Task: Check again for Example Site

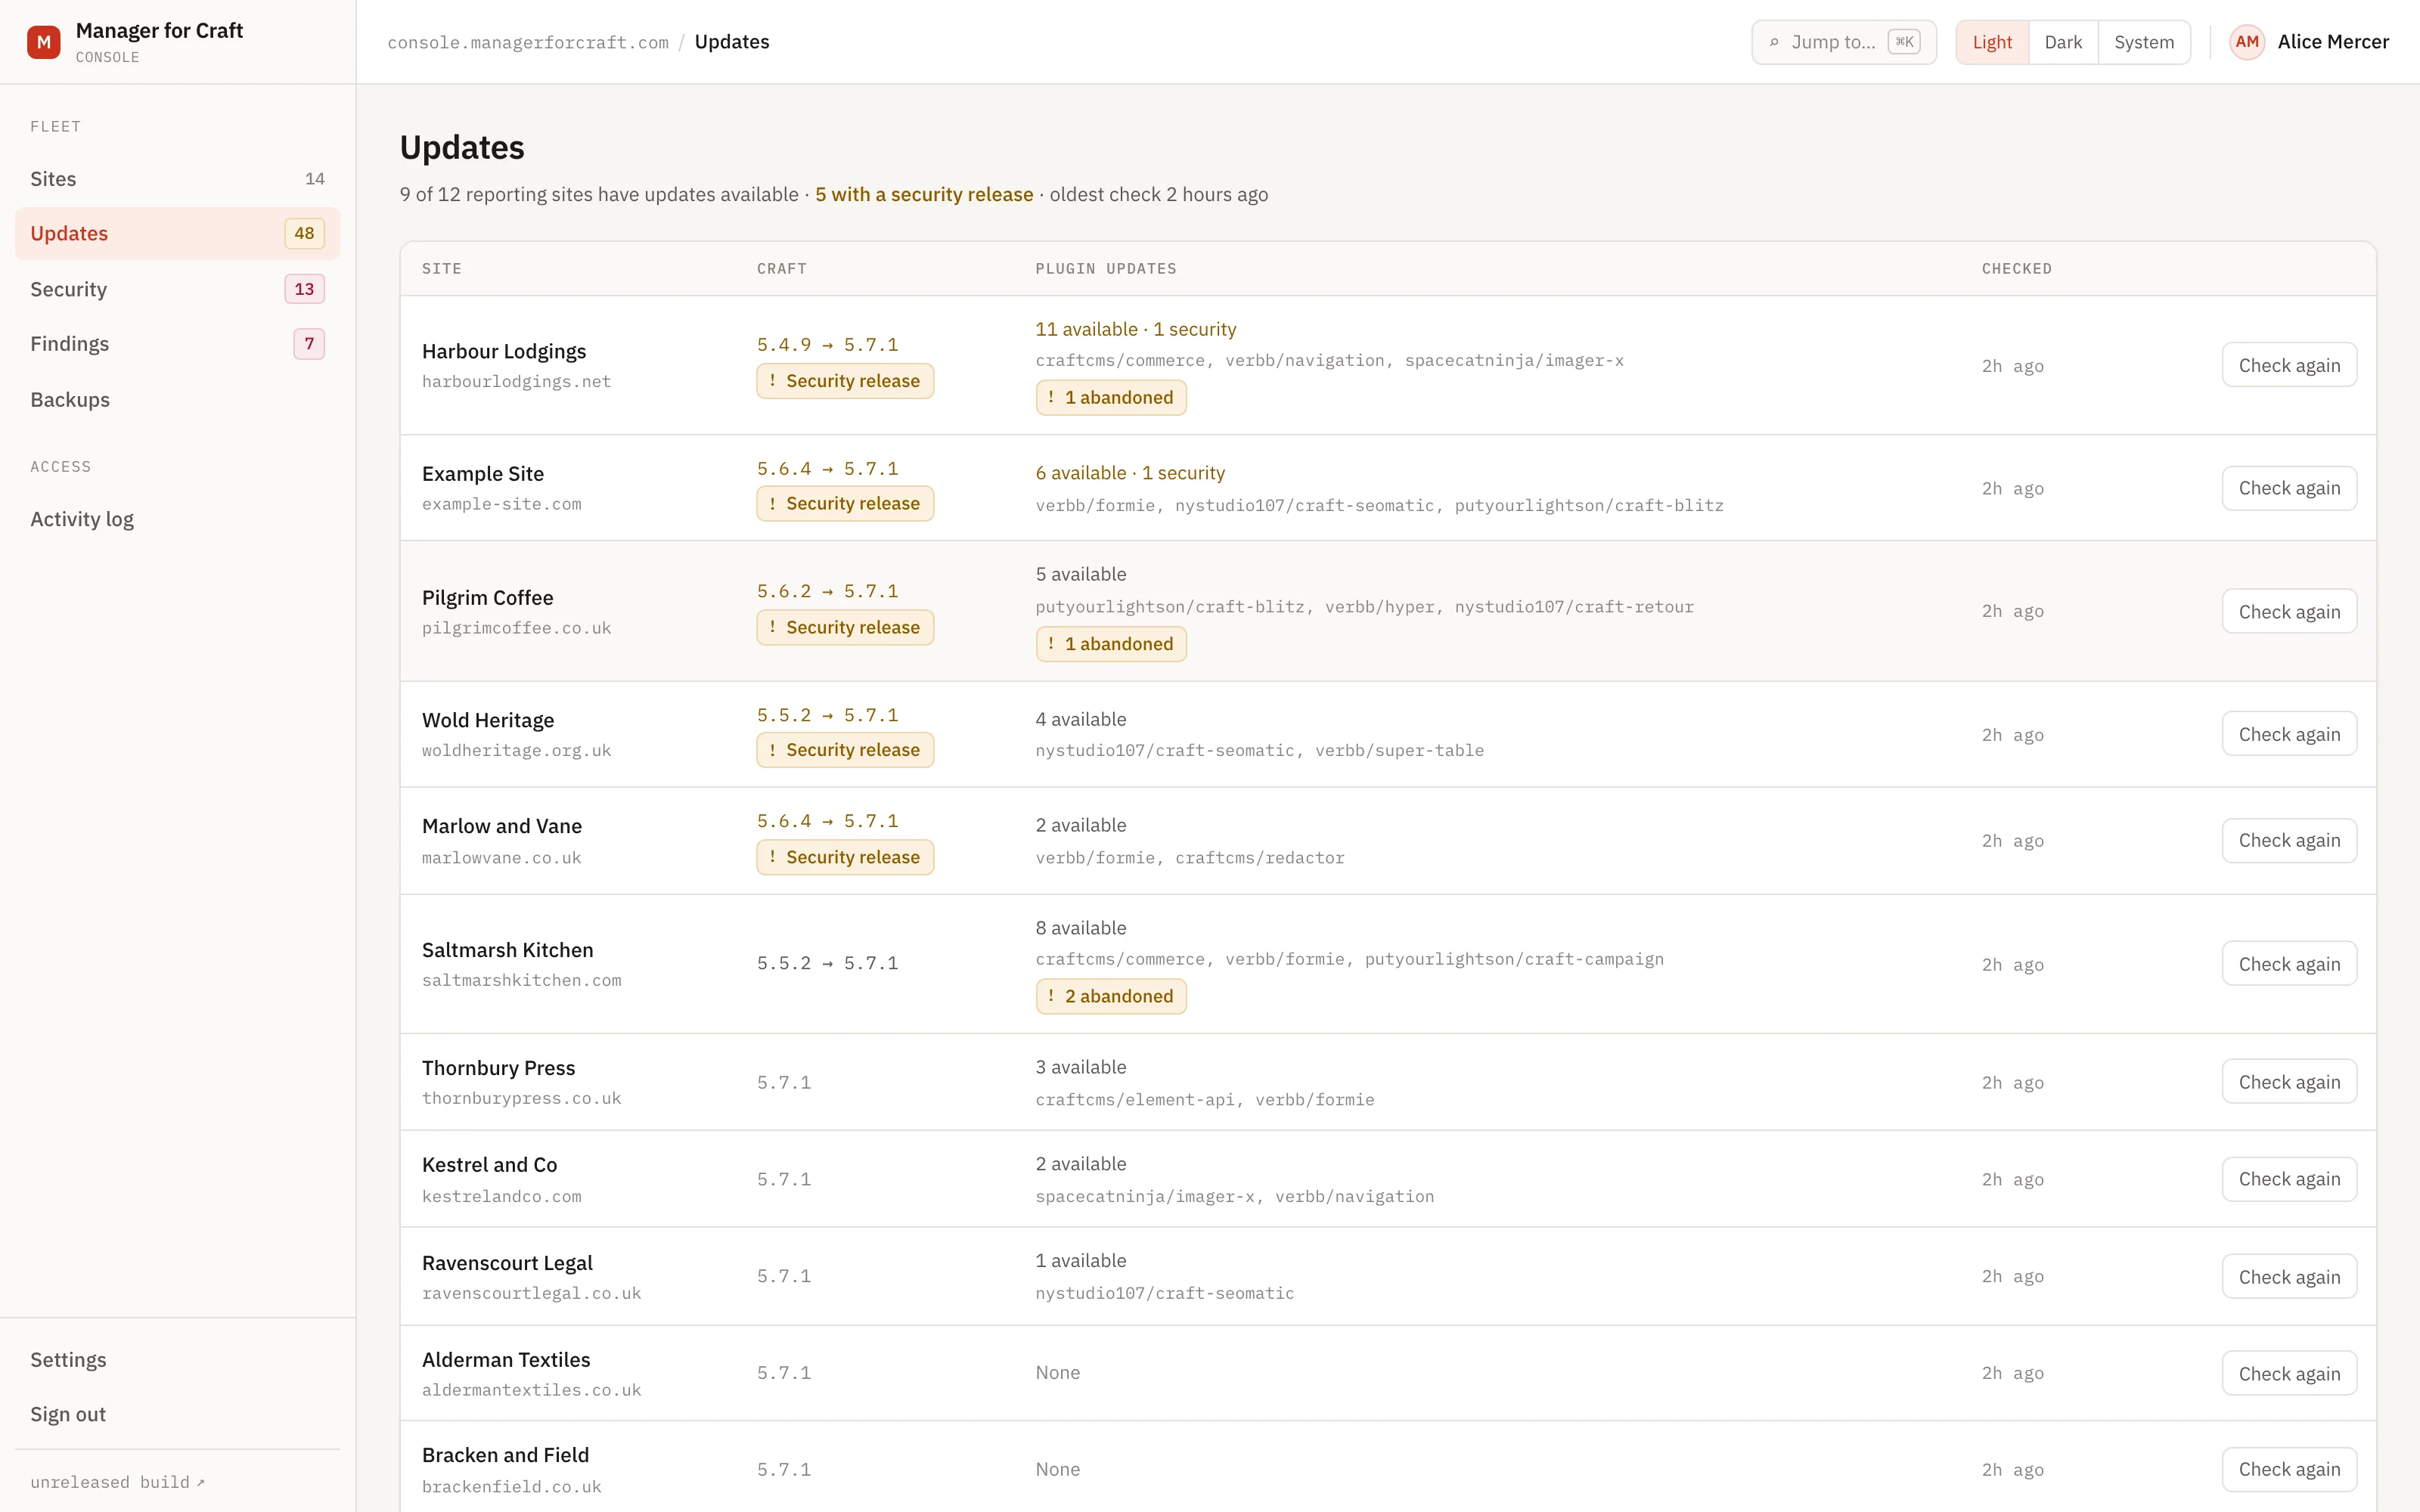Action: click(x=2289, y=488)
